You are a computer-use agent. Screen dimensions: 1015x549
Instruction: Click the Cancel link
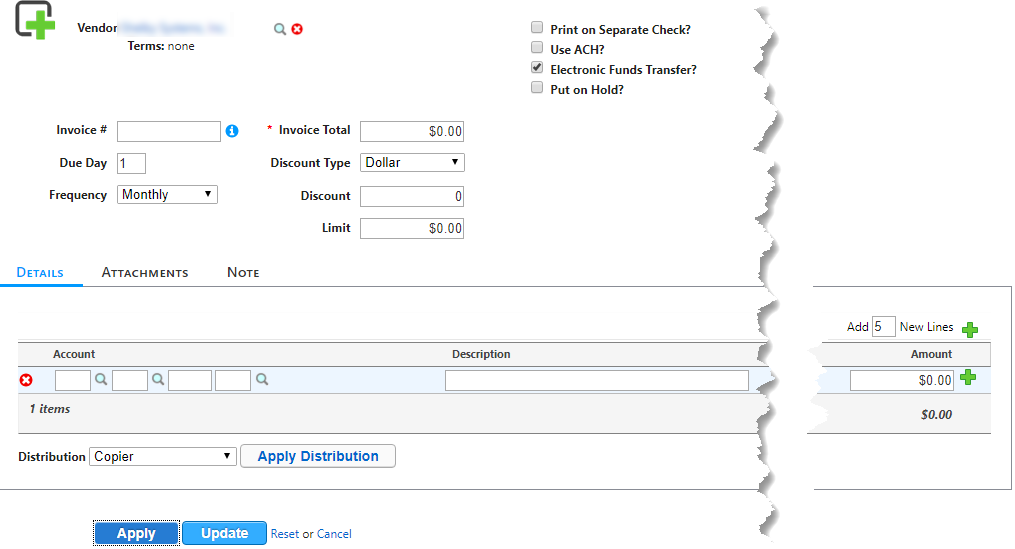coord(334,534)
